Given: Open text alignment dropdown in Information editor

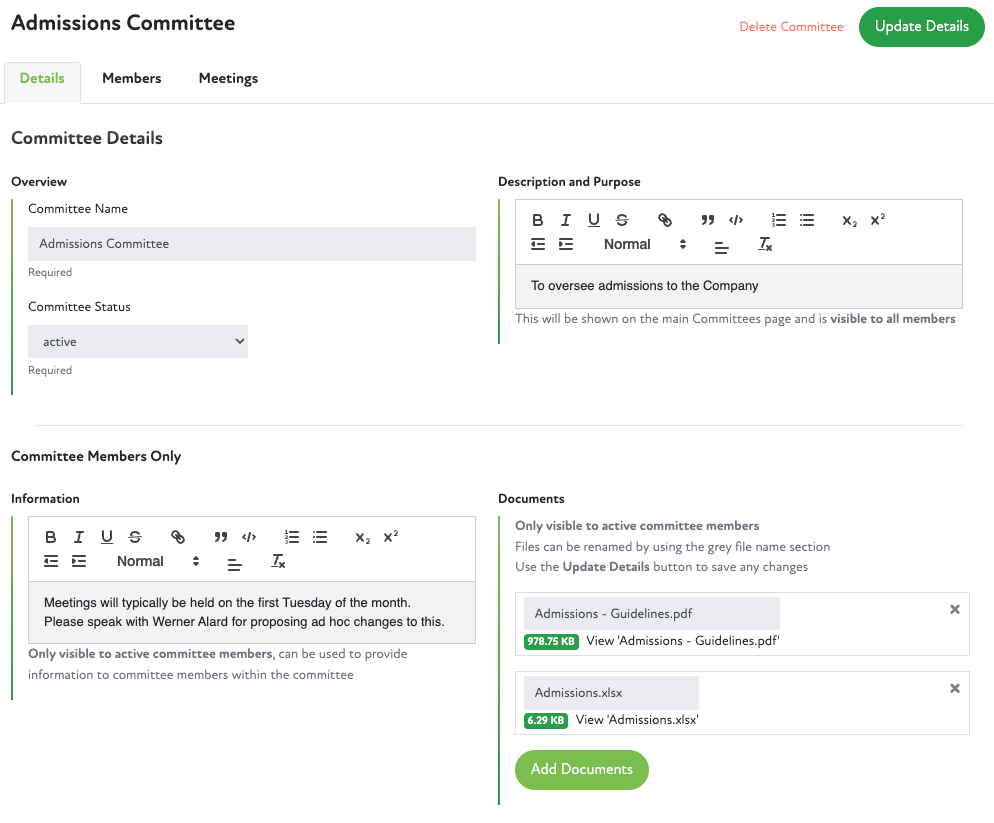Looking at the screenshot, I should 234,562.
